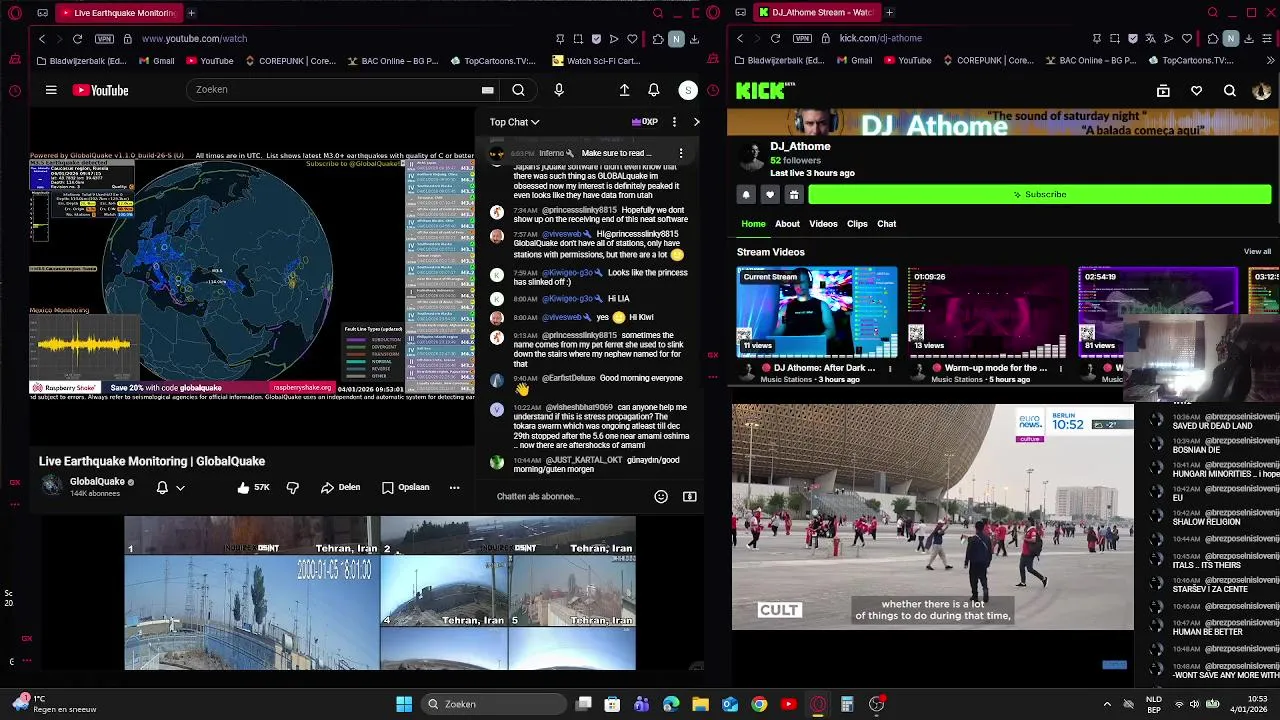1280x720 pixels.
Task: Open Opera extensions cube in YouTube window
Action: pyautogui.click(x=657, y=38)
